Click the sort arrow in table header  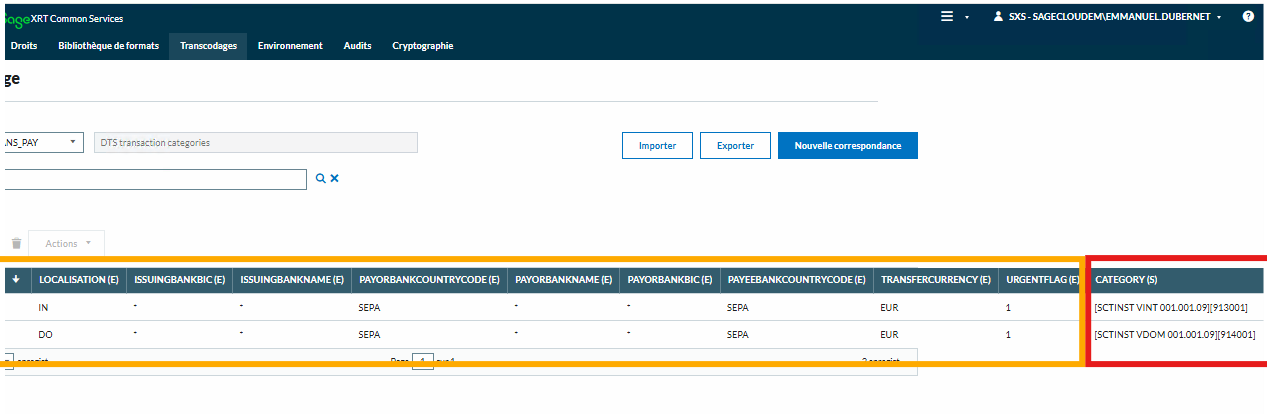click(18, 280)
